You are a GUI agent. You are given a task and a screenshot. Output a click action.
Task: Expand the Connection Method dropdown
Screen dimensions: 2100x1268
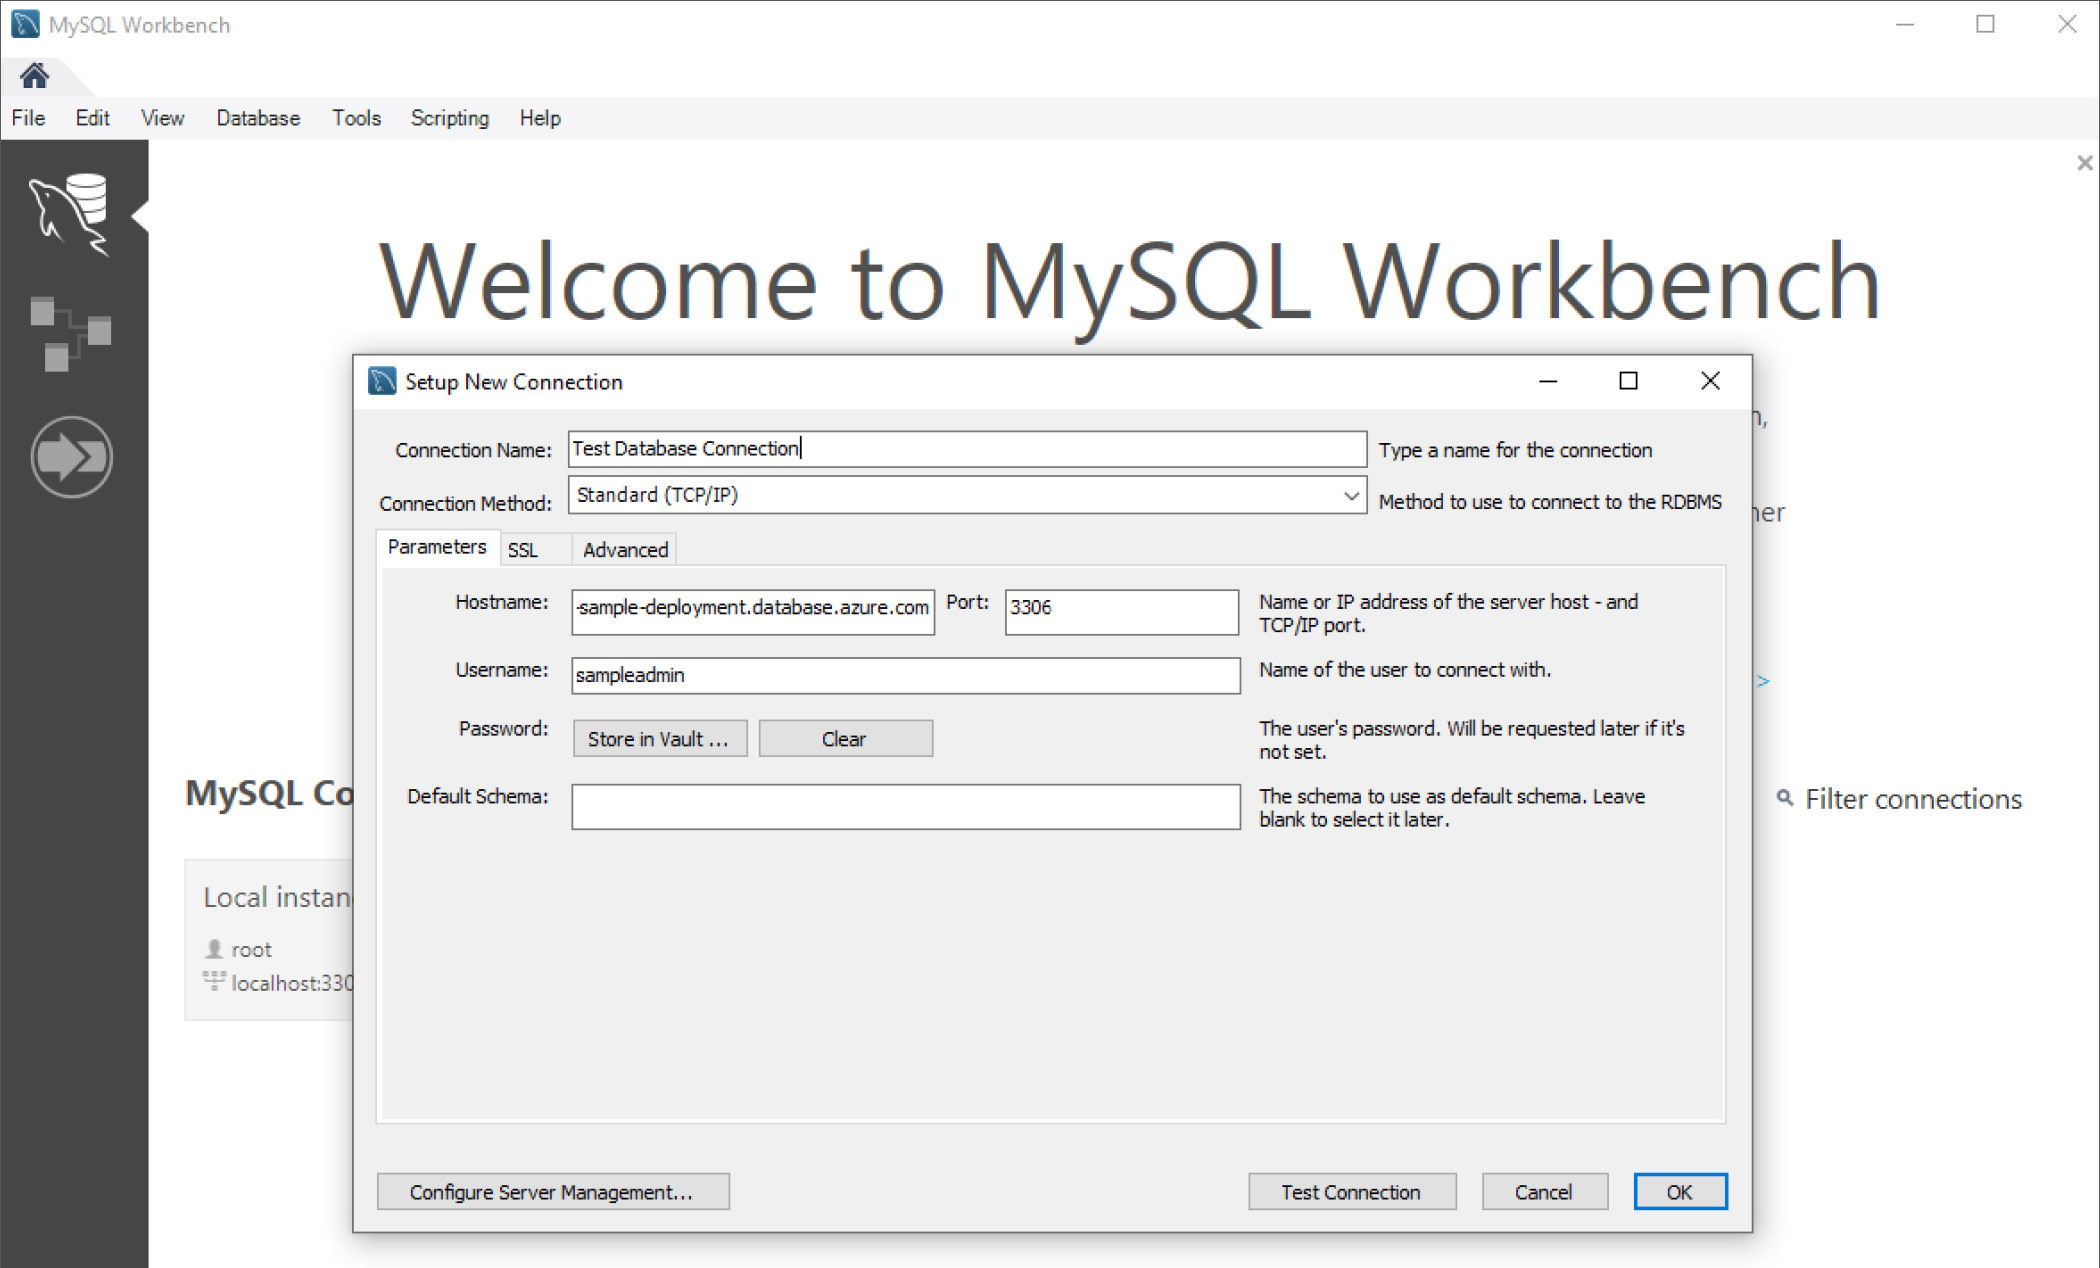click(x=1351, y=495)
